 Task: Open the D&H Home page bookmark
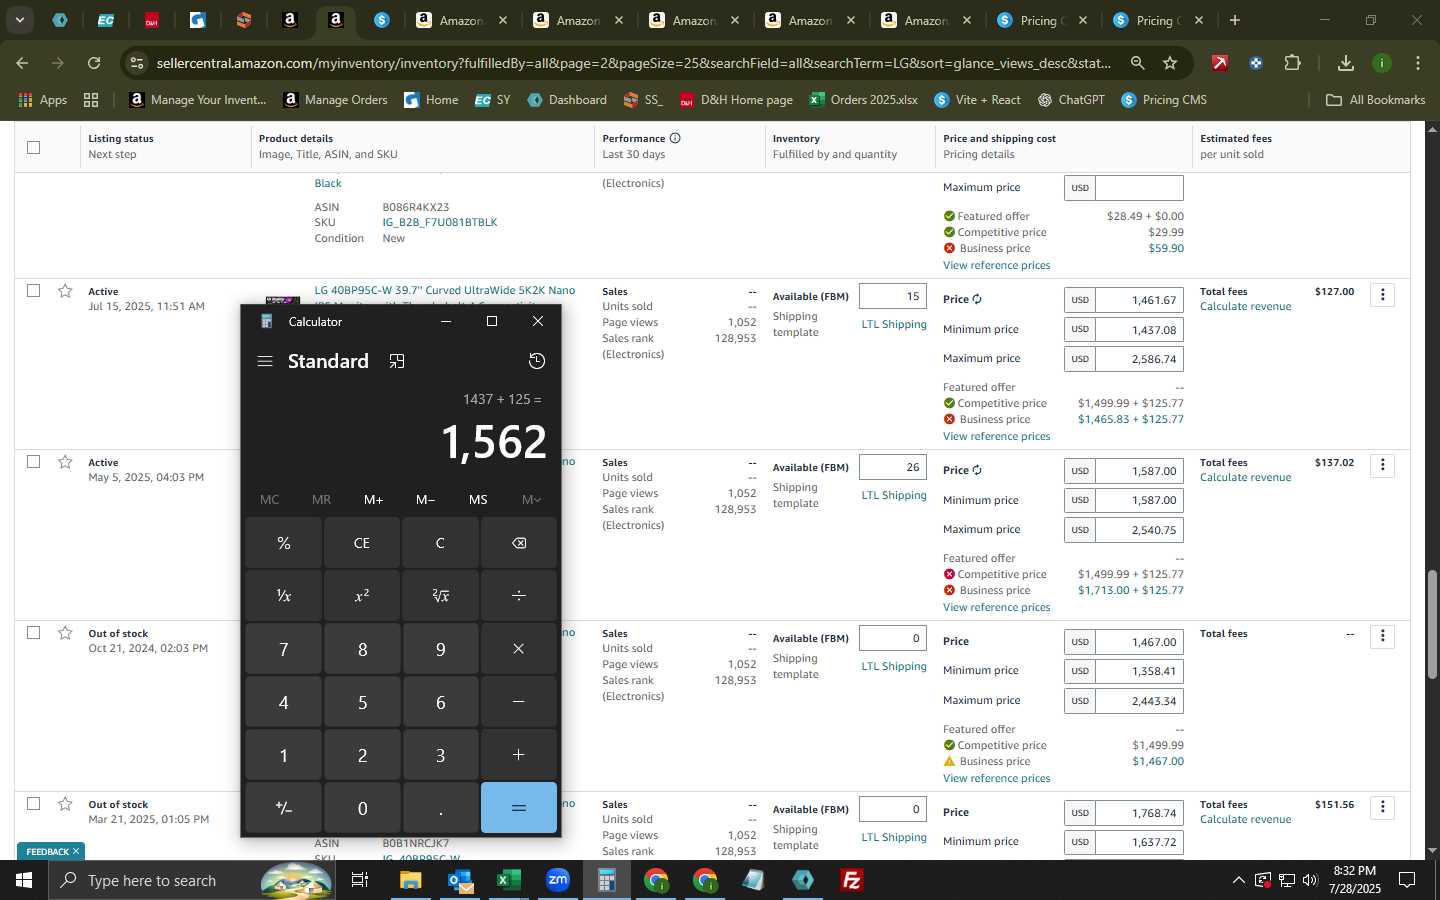[736, 100]
